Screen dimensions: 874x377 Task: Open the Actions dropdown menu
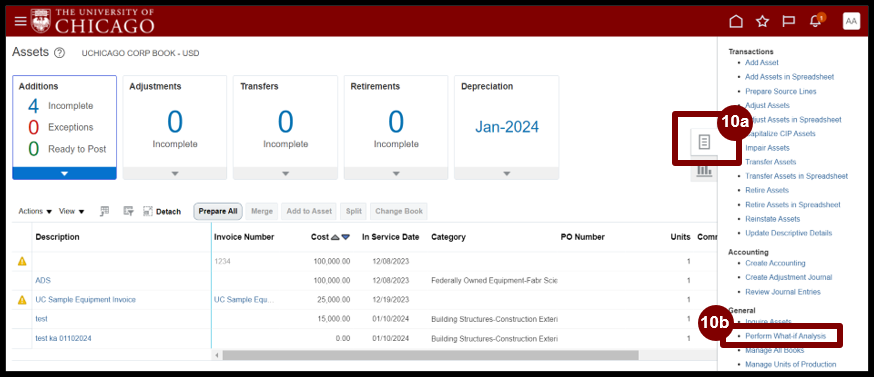[35, 211]
